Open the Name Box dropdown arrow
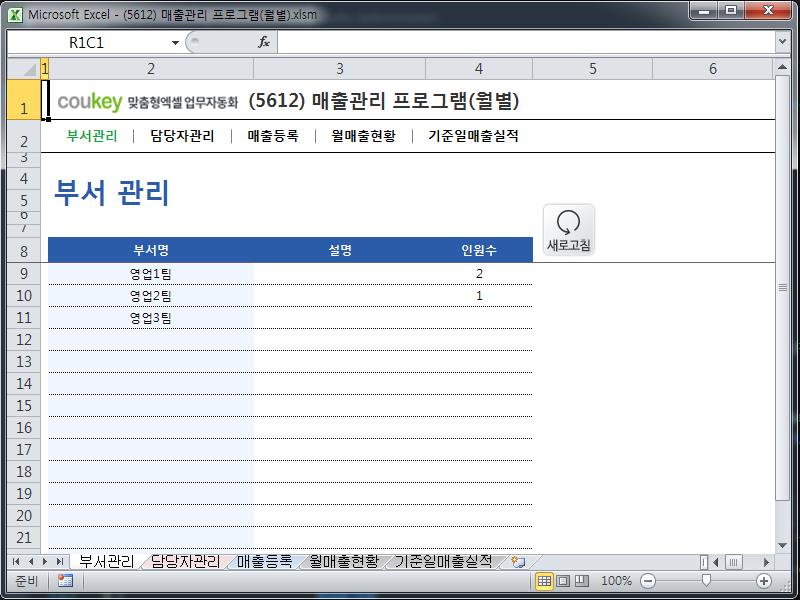The image size is (800, 600). (175, 43)
